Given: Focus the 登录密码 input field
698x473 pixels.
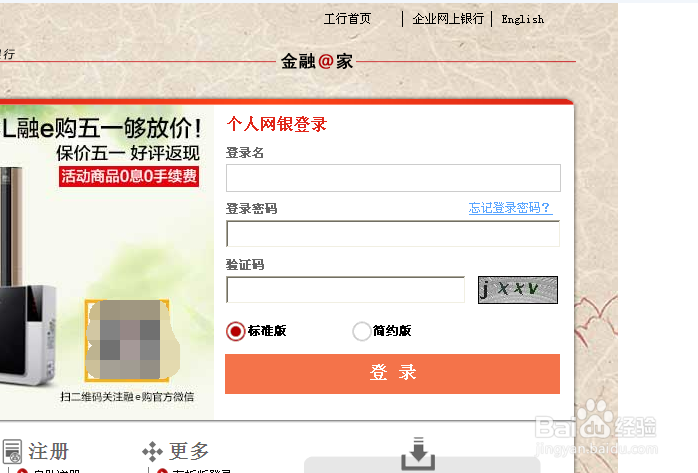Looking at the screenshot, I should [x=393, y=234].
